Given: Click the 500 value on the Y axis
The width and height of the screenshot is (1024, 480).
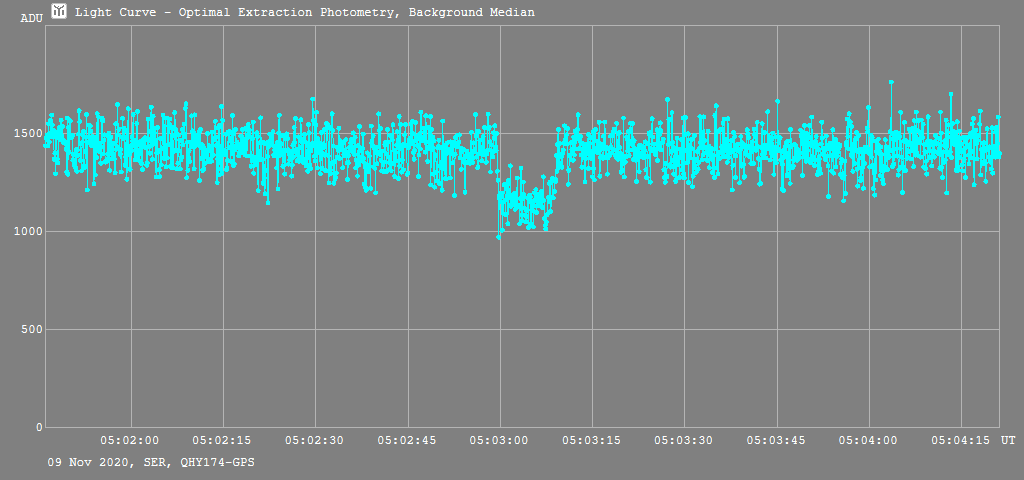Looking at the screenshot, I should tap(30, 330).
